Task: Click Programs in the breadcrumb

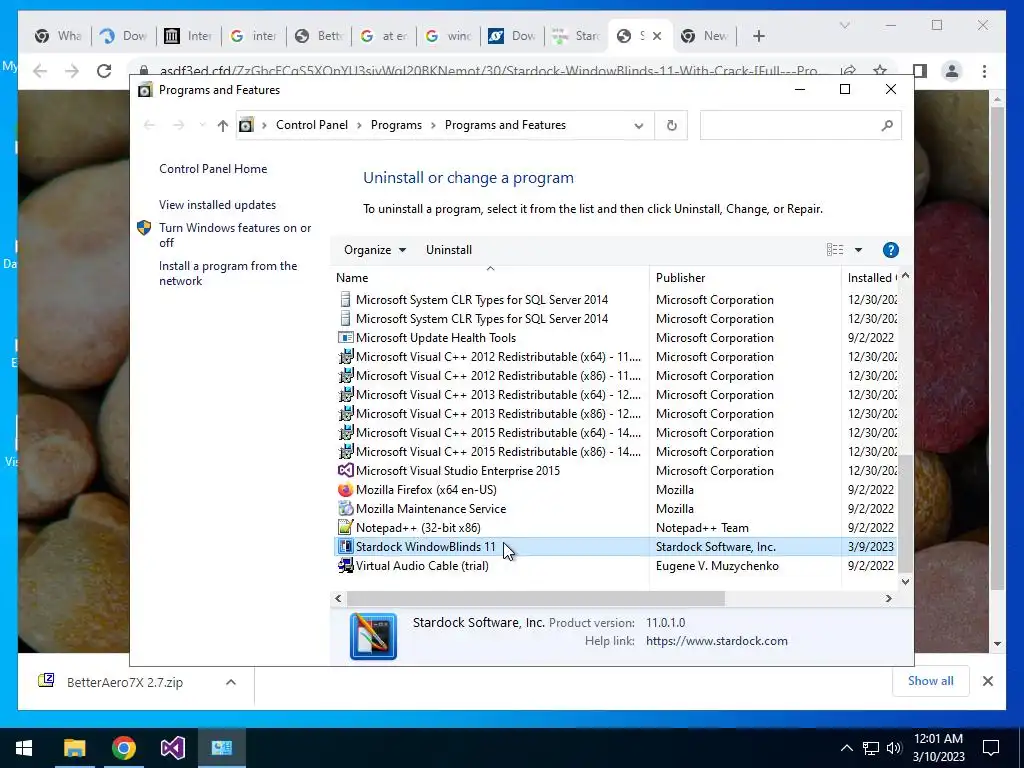Action: point(396,125)
